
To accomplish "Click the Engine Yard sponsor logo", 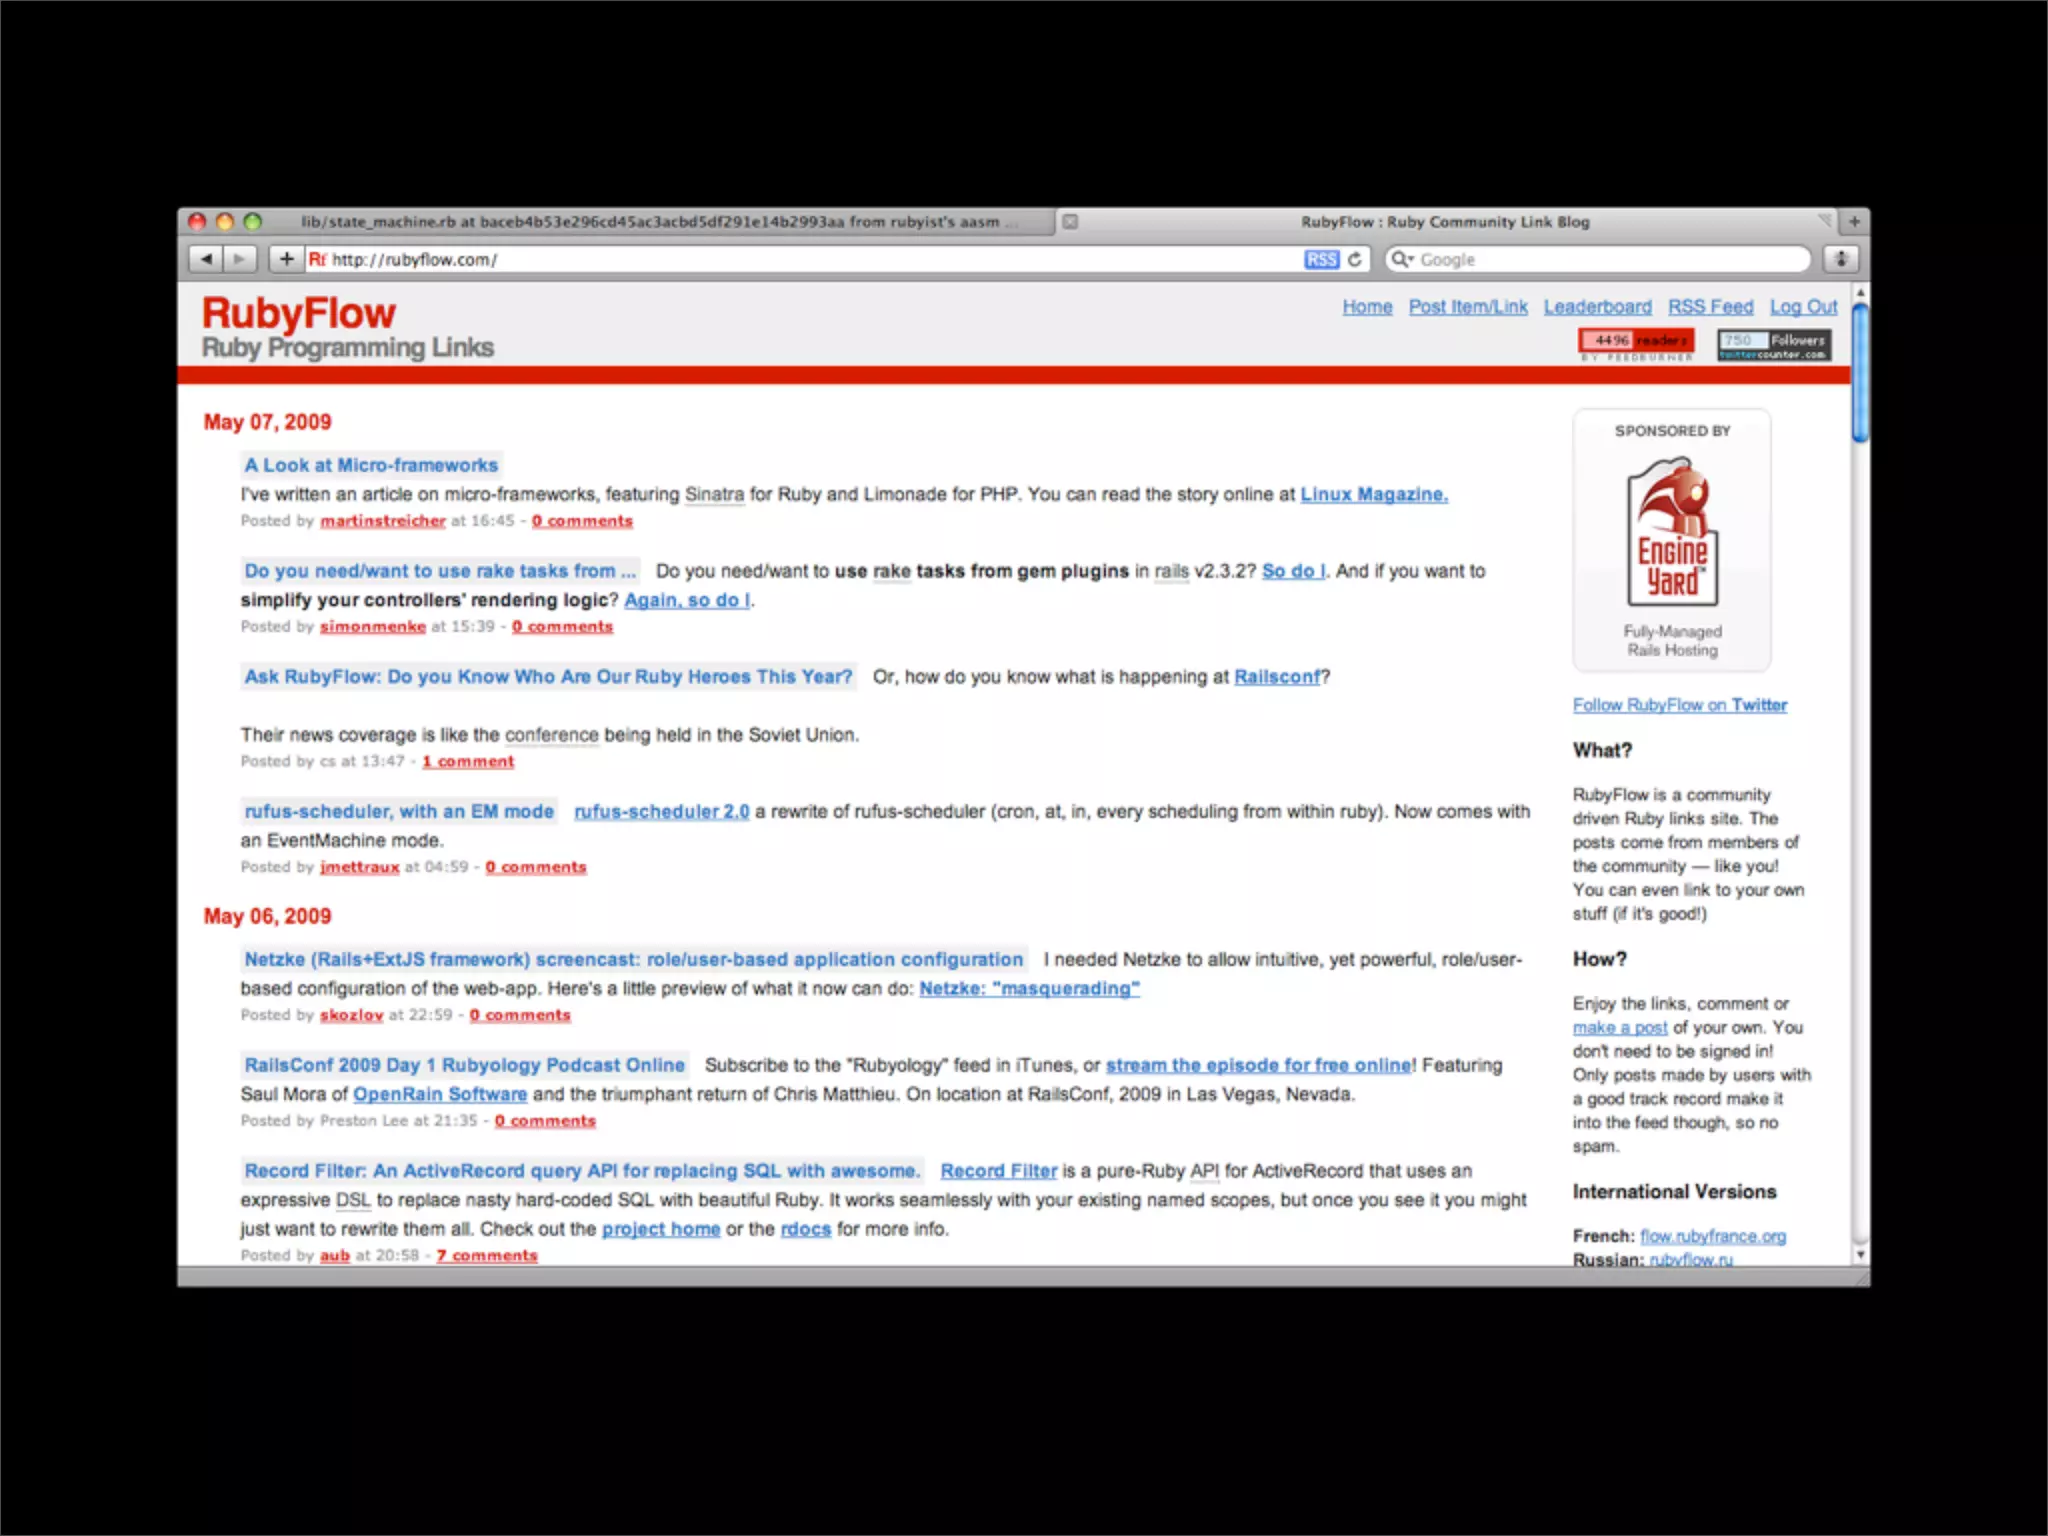I will (1672, 532).
